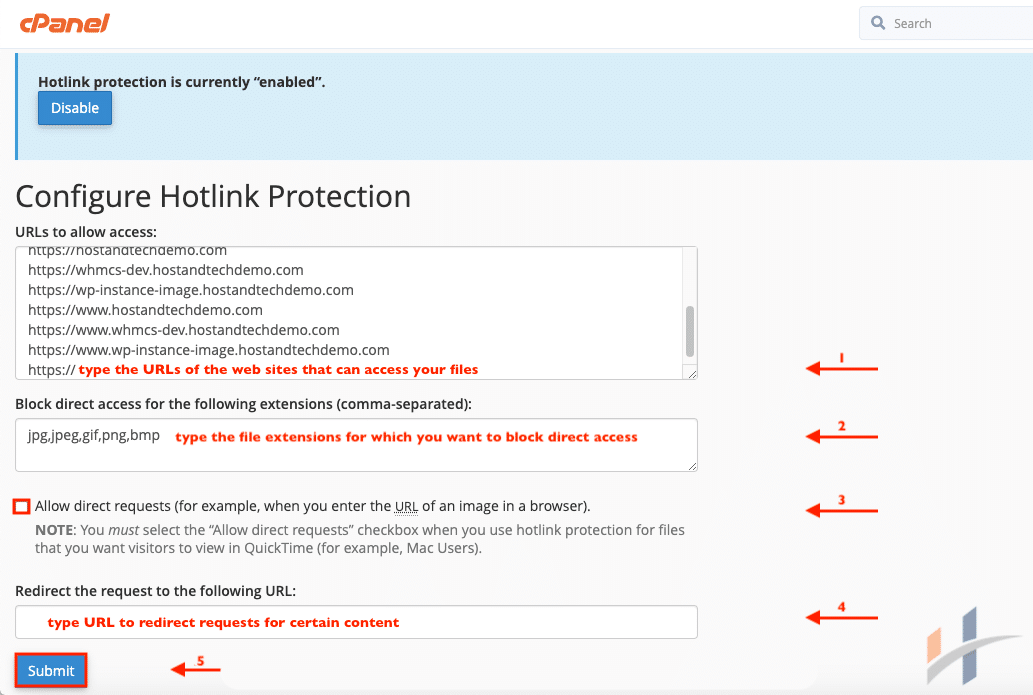The image size is (1033, 695).
Task: Click the Disable button for hotlink protection
Action: tap(74, 107)
